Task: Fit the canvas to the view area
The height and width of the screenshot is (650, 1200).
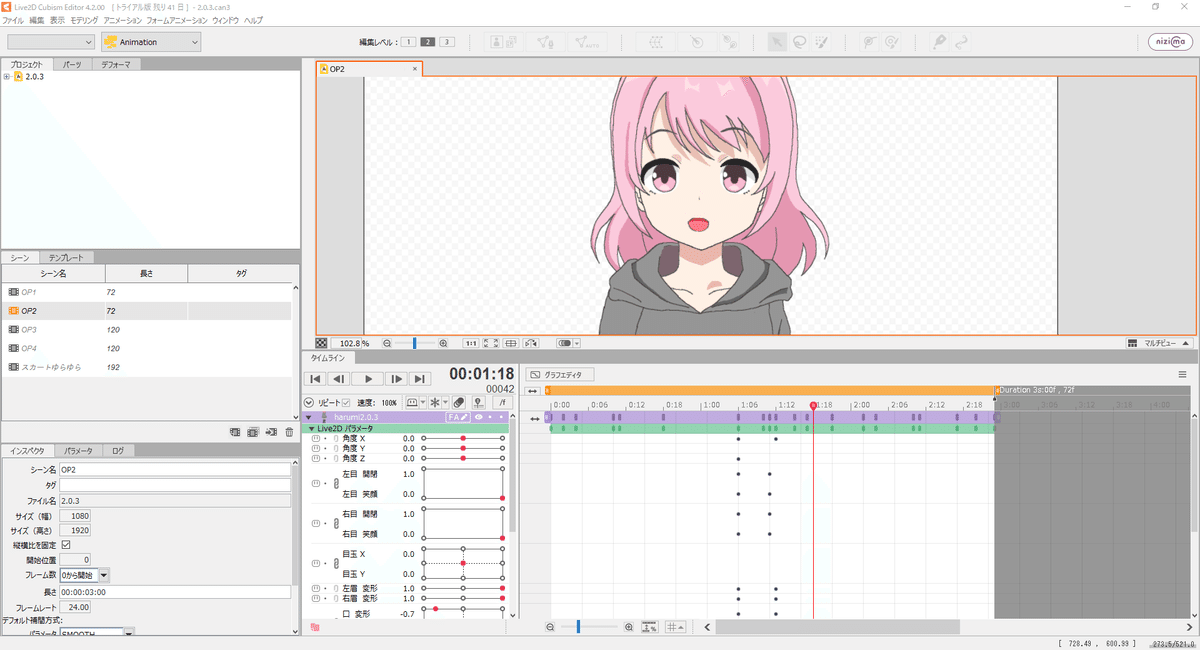Action: (x=491, y=343)
